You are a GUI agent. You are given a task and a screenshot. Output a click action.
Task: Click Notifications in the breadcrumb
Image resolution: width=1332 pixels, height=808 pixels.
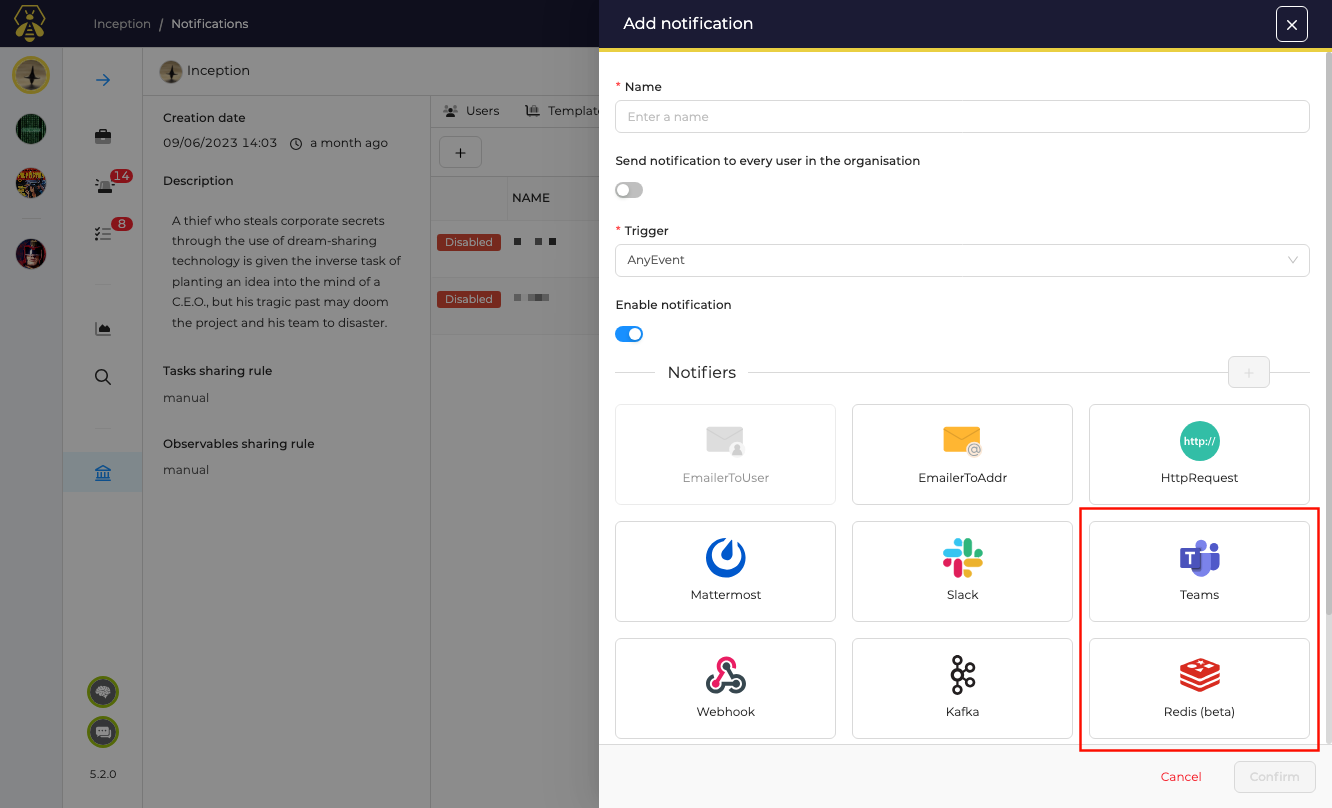click(209, 24)
